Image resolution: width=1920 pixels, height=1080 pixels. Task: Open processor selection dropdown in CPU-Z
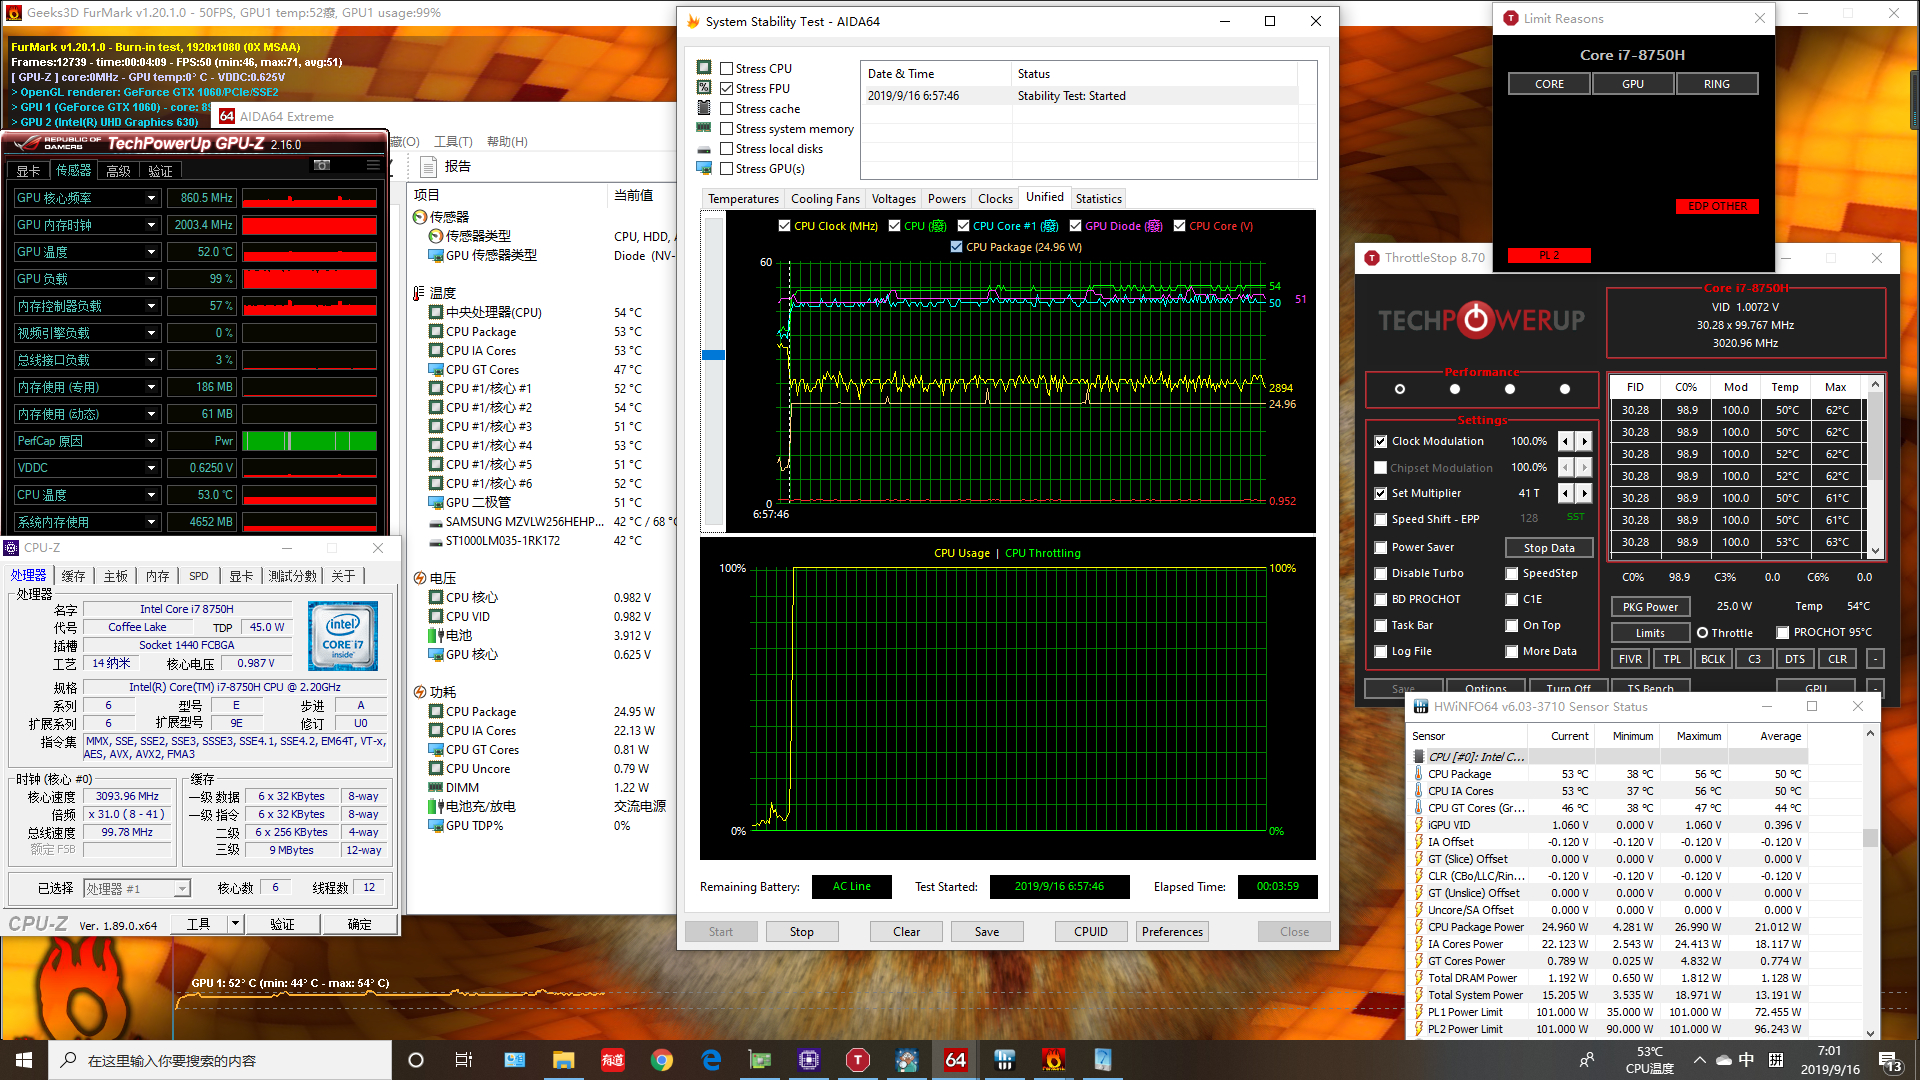point(181,888)
